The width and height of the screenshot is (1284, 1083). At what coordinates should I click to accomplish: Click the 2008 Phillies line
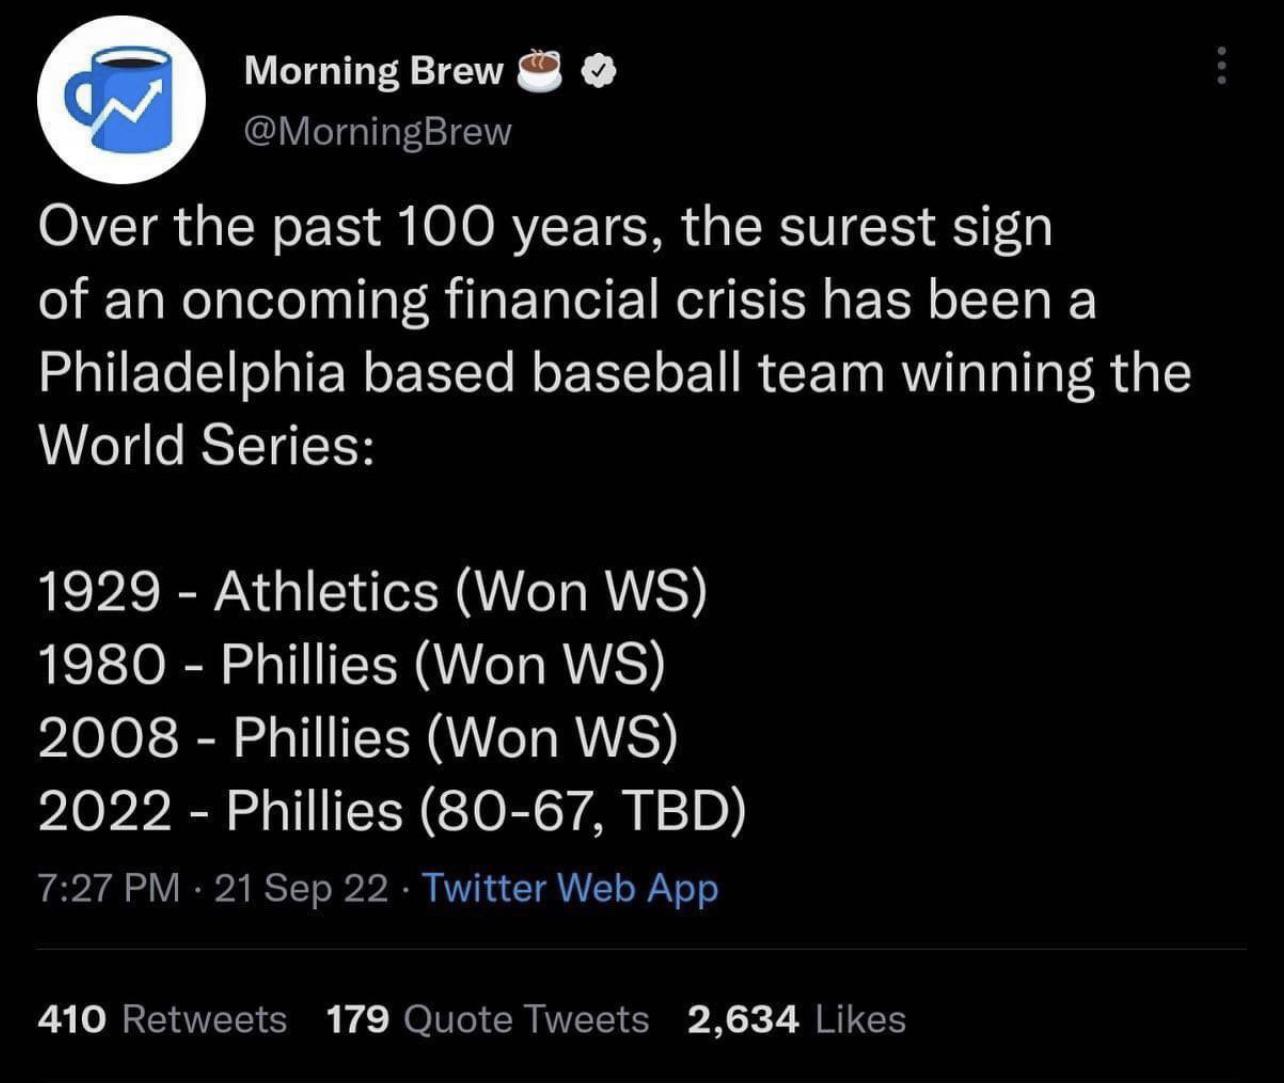(358, 738)
